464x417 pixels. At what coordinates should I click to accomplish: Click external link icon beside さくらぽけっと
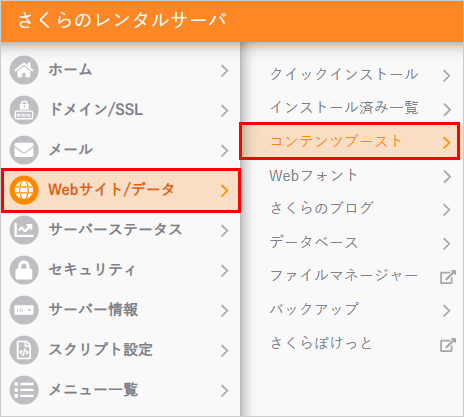point(447,345)
